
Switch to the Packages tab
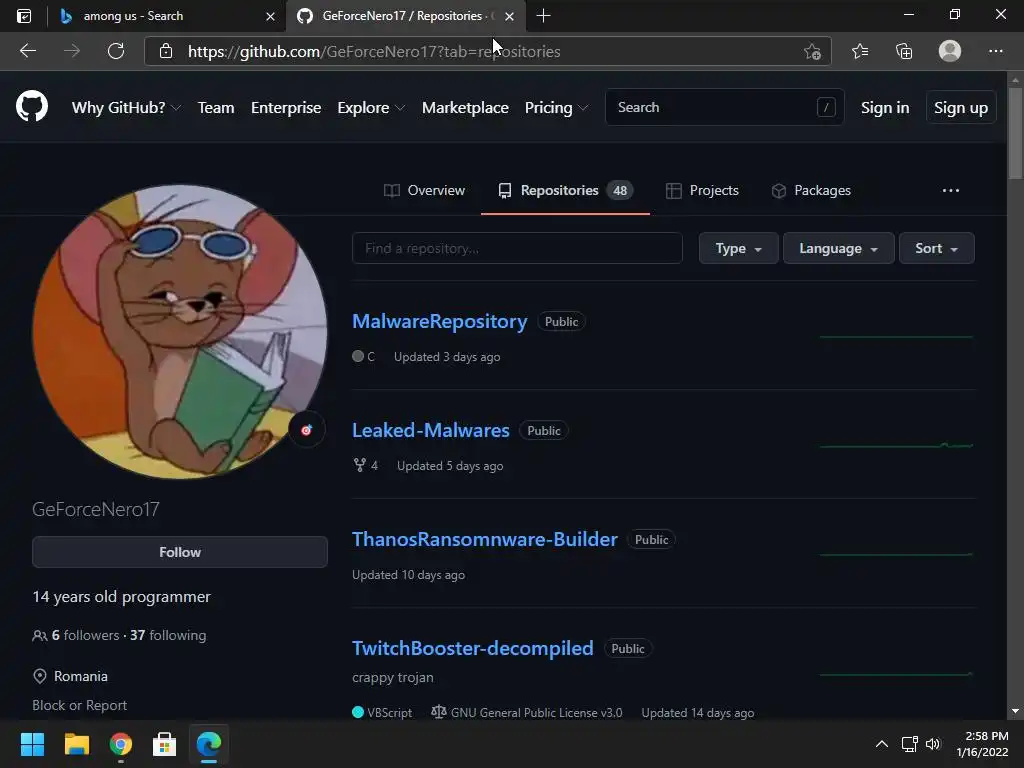coord(811,191)
